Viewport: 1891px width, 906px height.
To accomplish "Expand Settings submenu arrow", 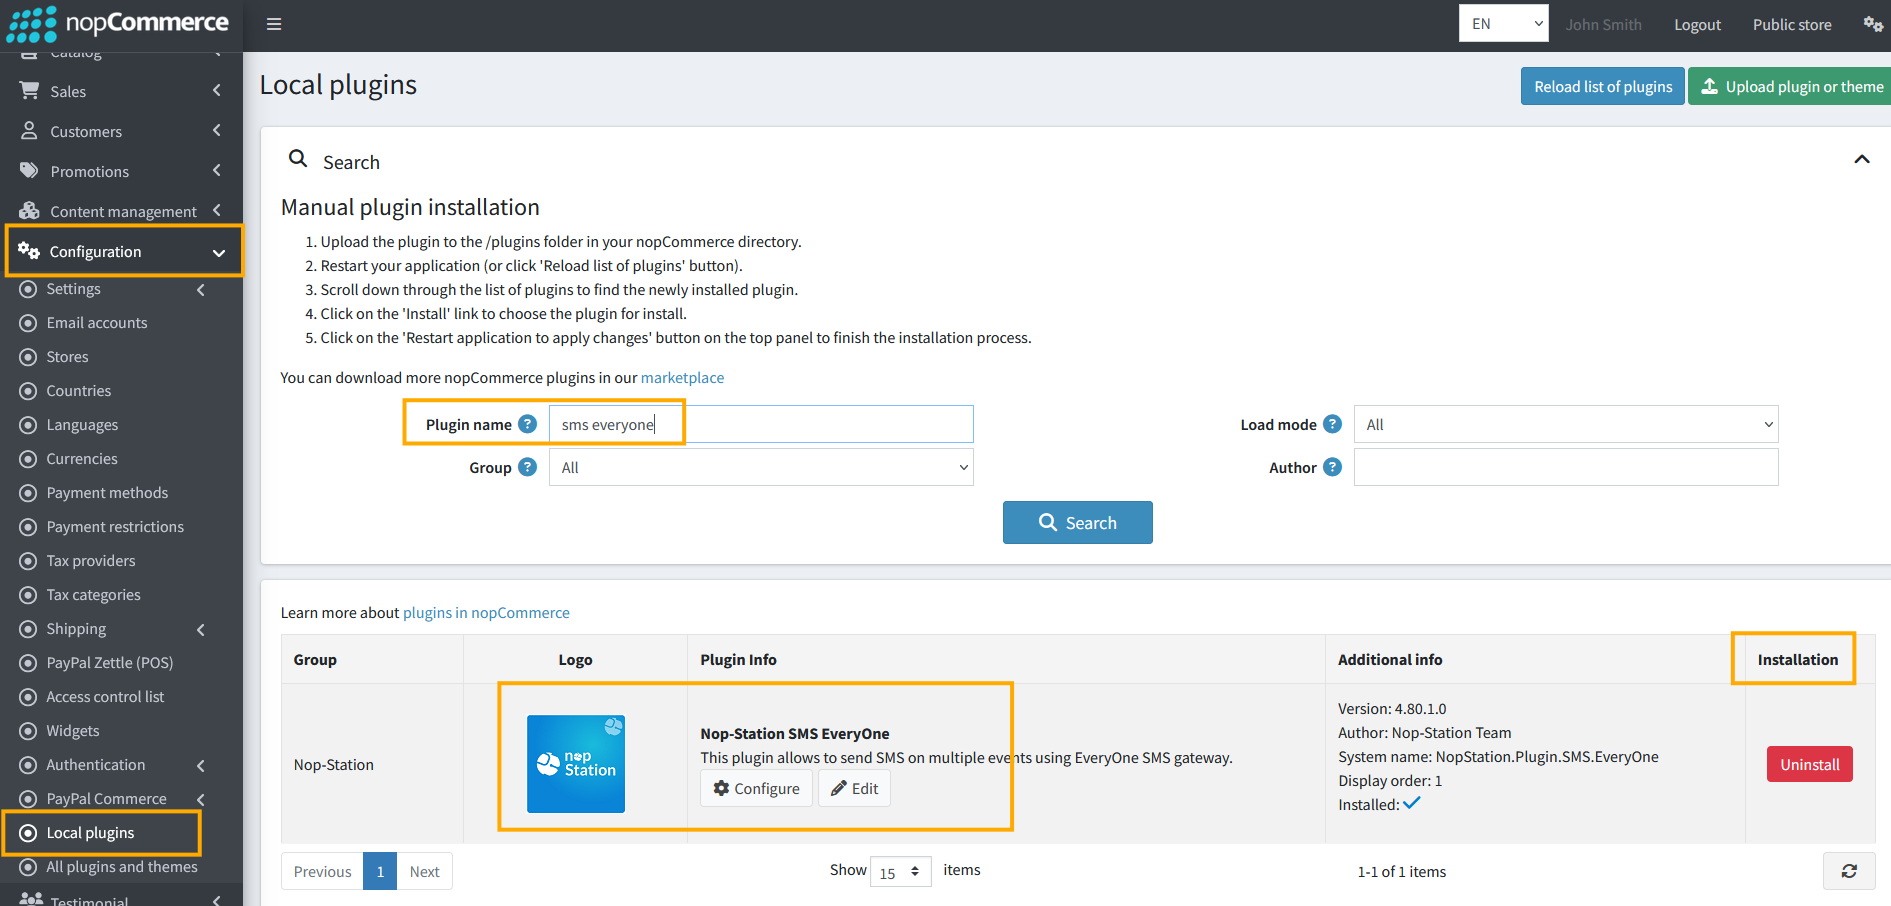I will pos(201,289).
